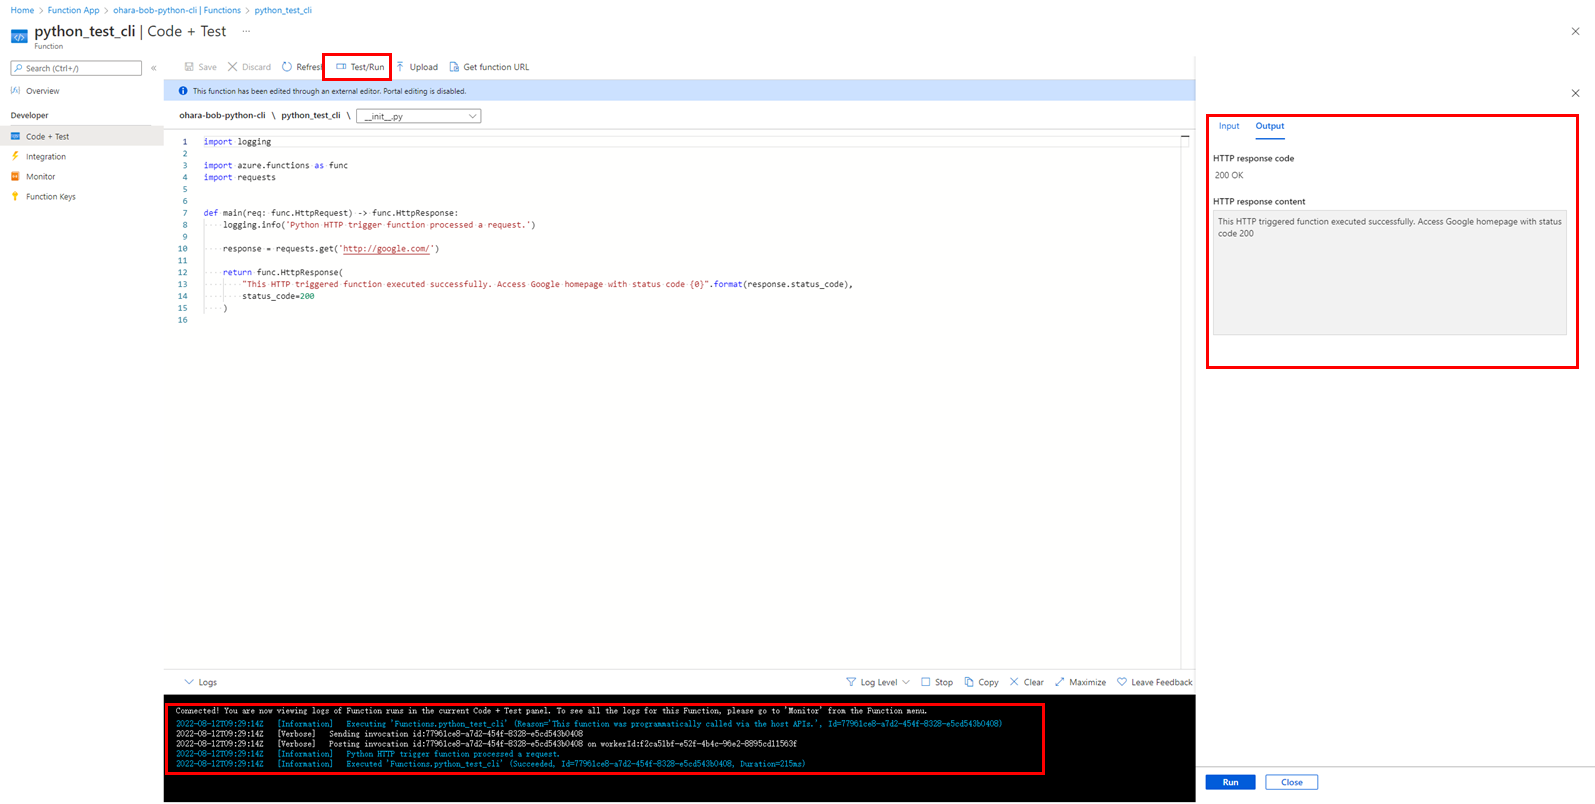
Task: Open Monitor in the Developer menu
Action: coord(40,177)
